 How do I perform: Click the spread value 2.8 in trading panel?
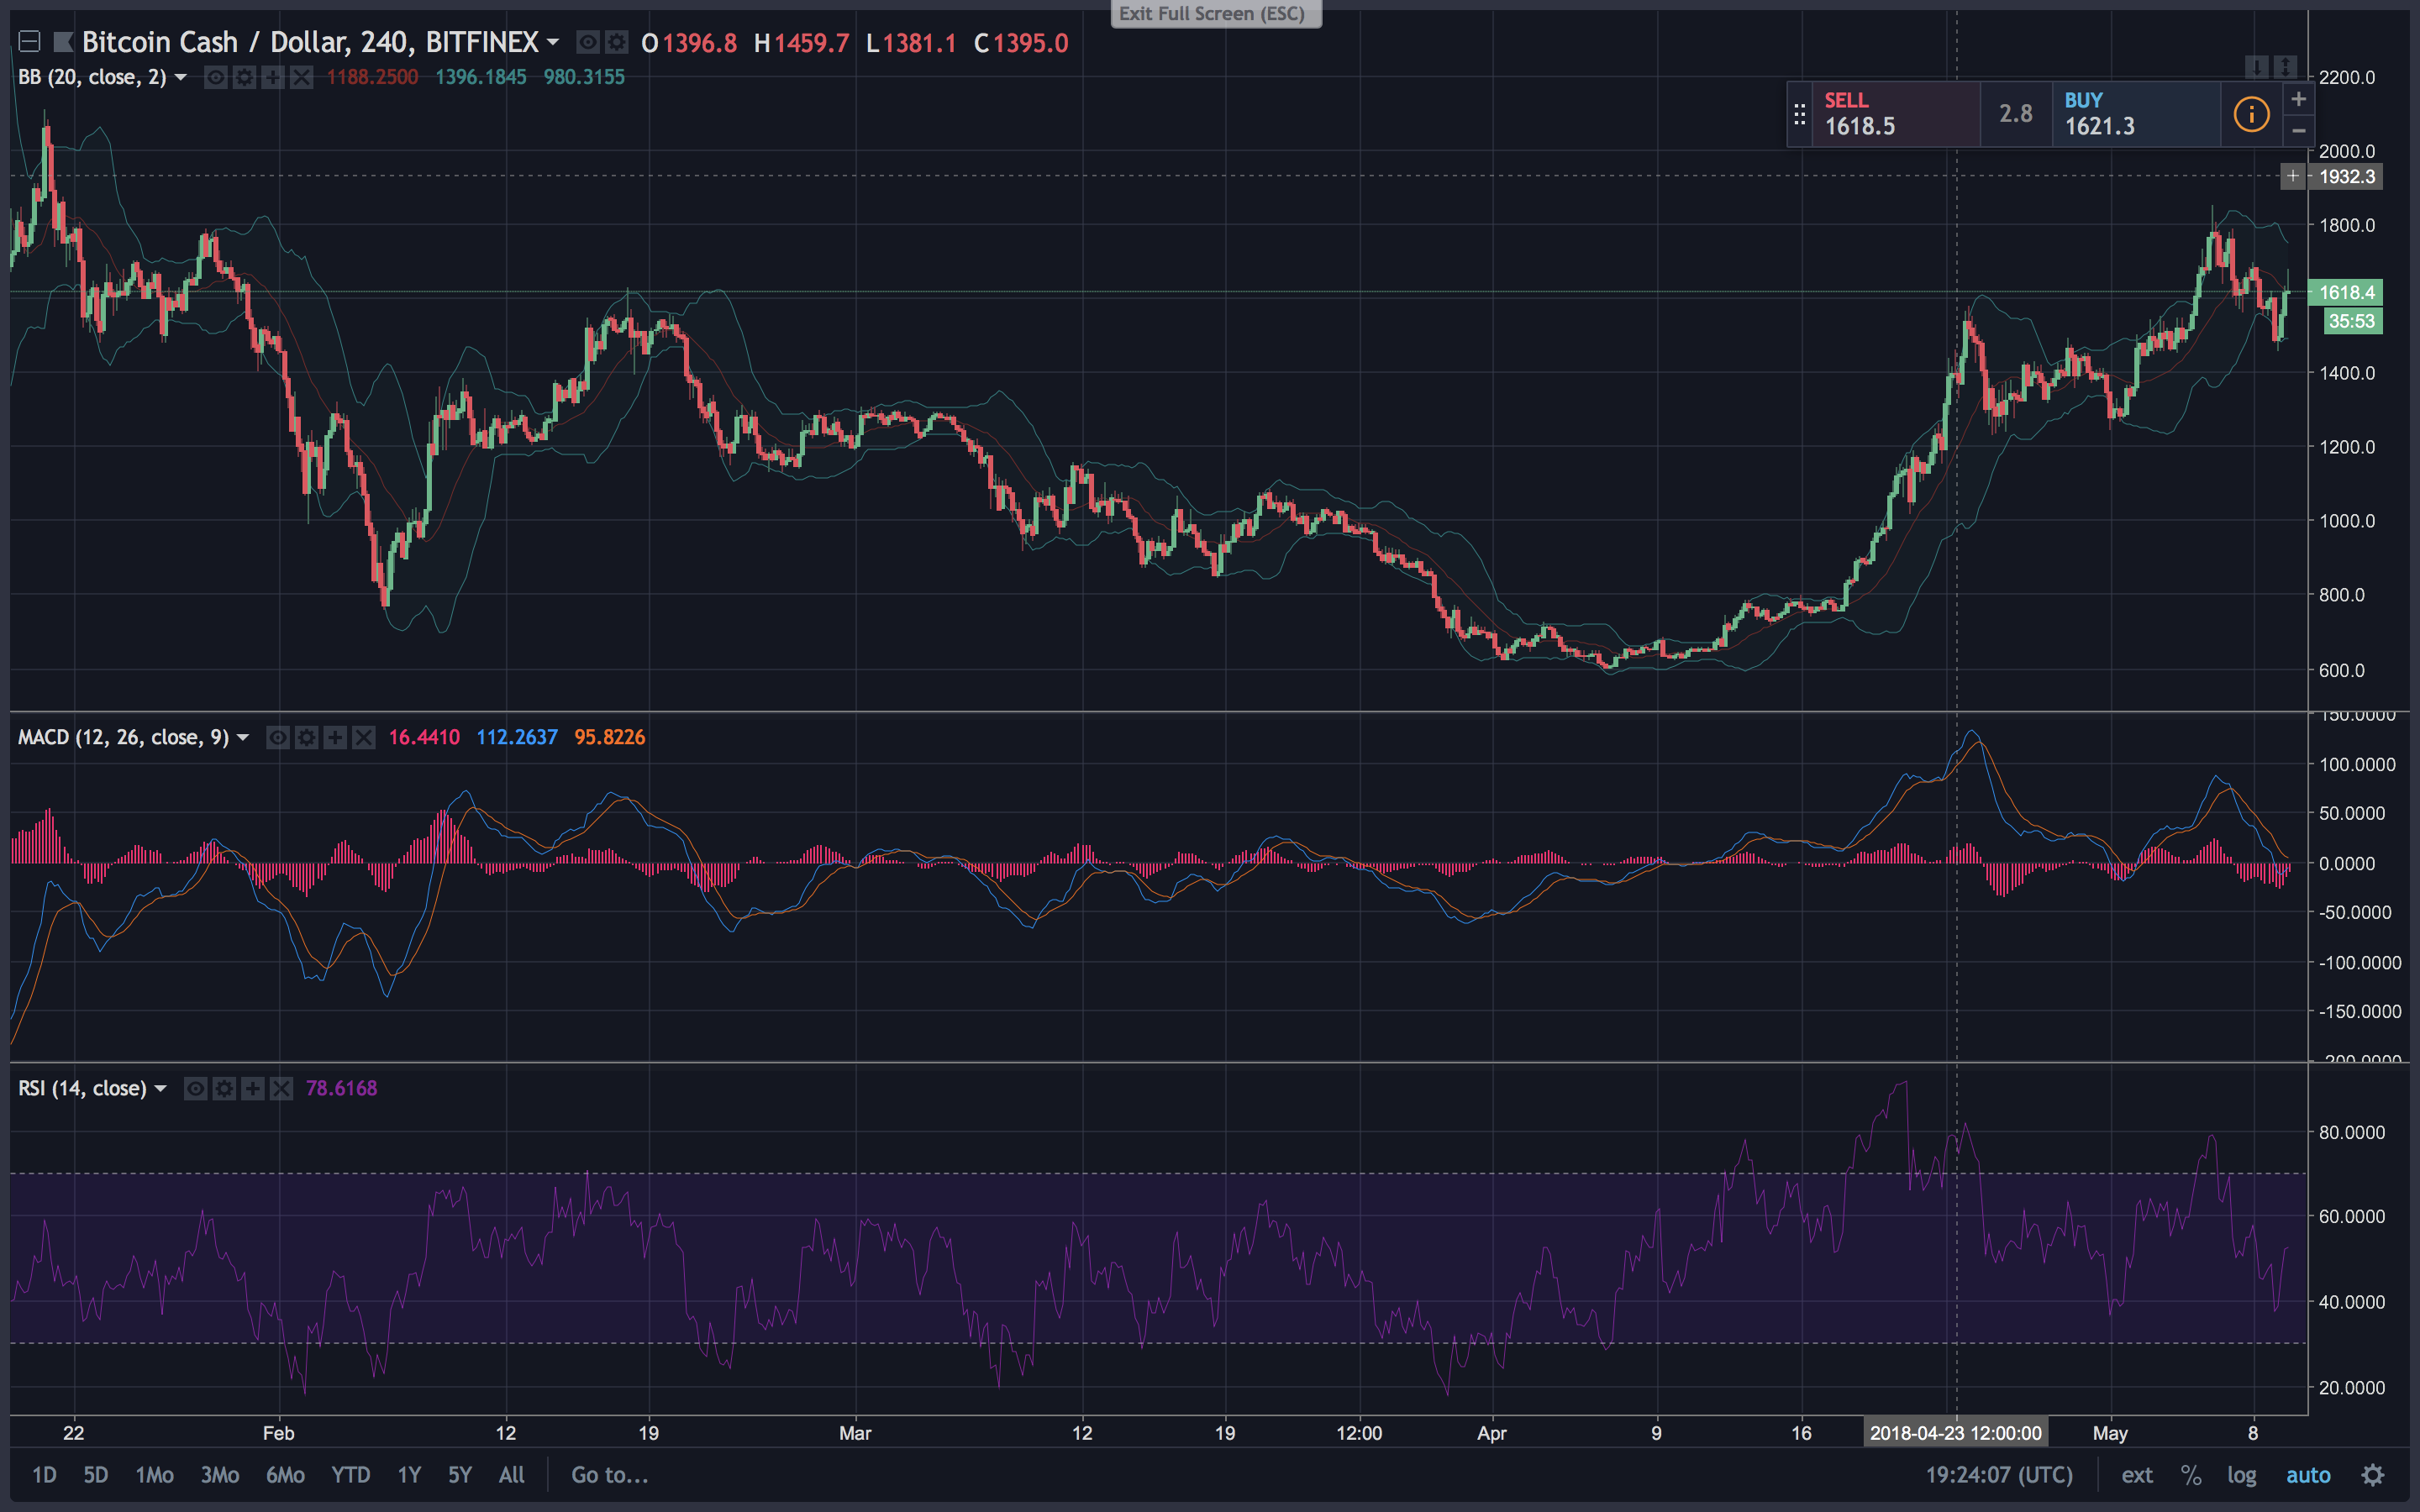click(x=2016, y=114)
